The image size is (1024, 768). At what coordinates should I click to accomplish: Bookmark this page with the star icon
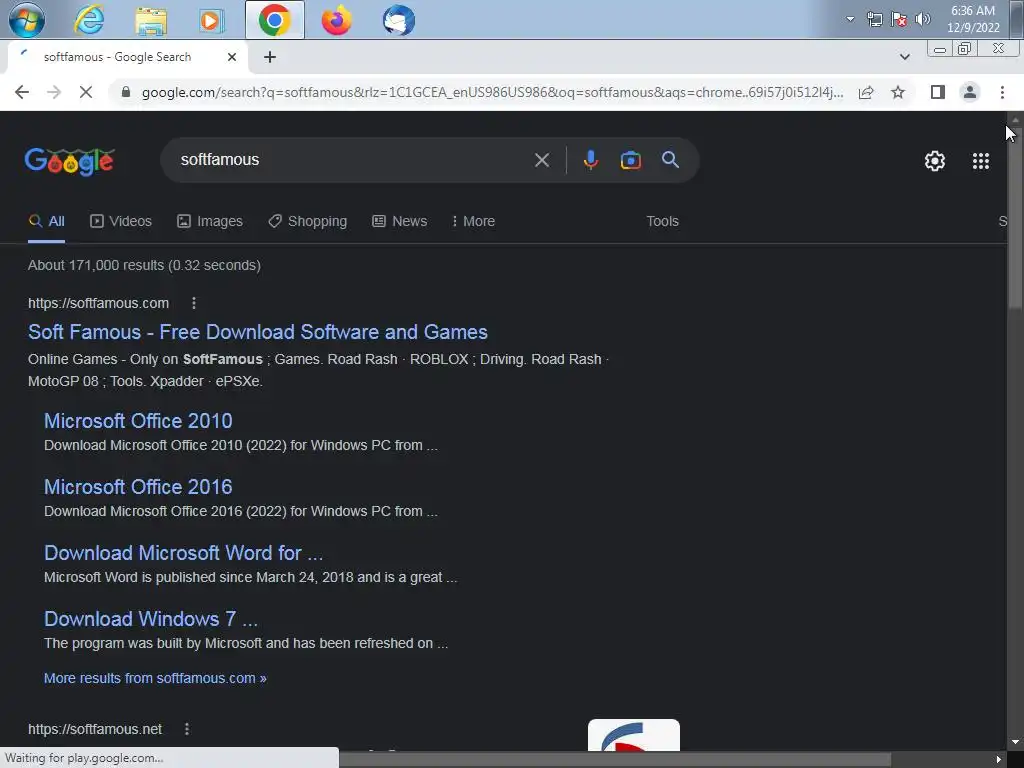click(x=898, y=92)
